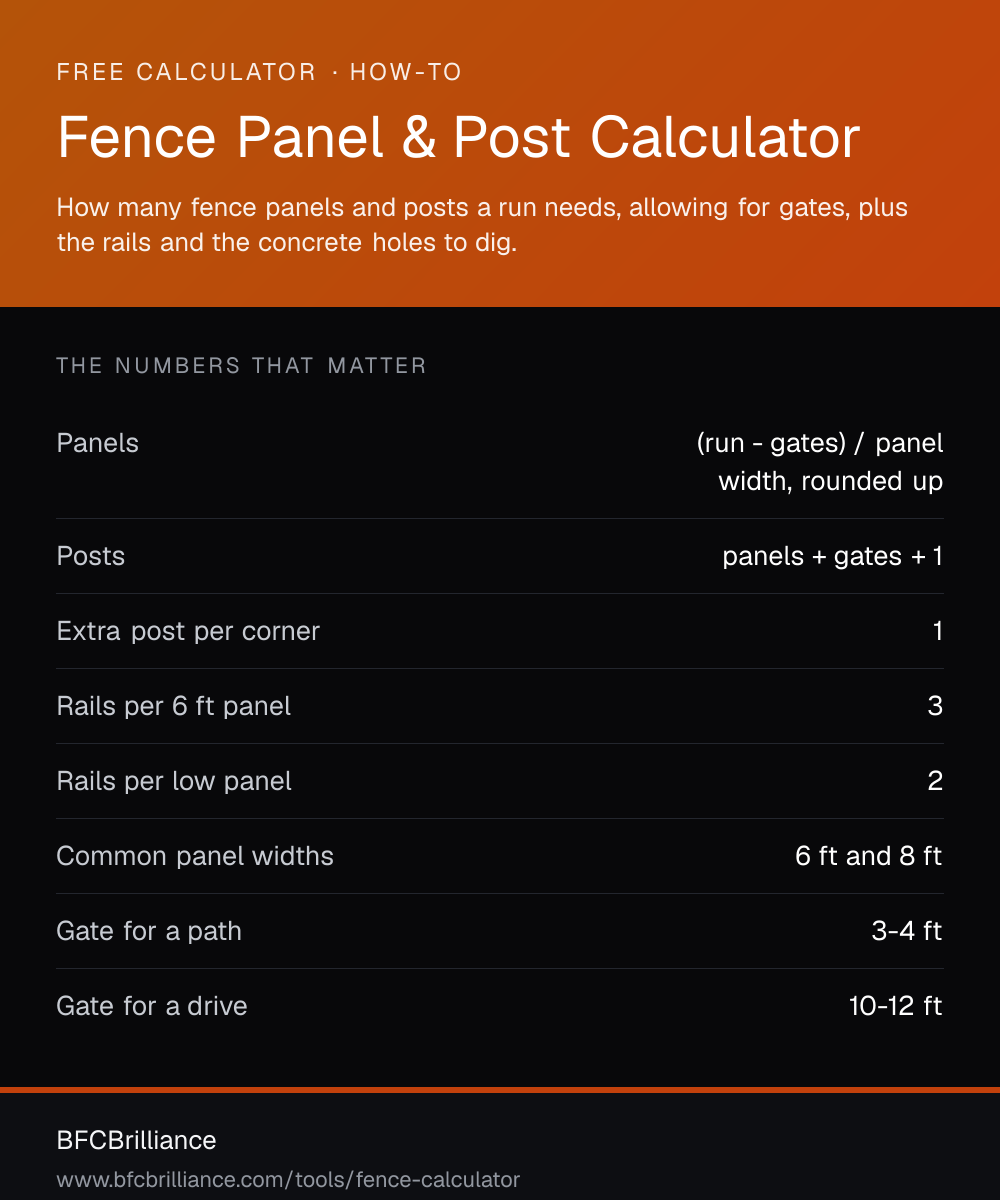Viewport: 1000px width, 1200px height.
Task: Select the Extra post per corner row
Action: (x=500, y=631)
